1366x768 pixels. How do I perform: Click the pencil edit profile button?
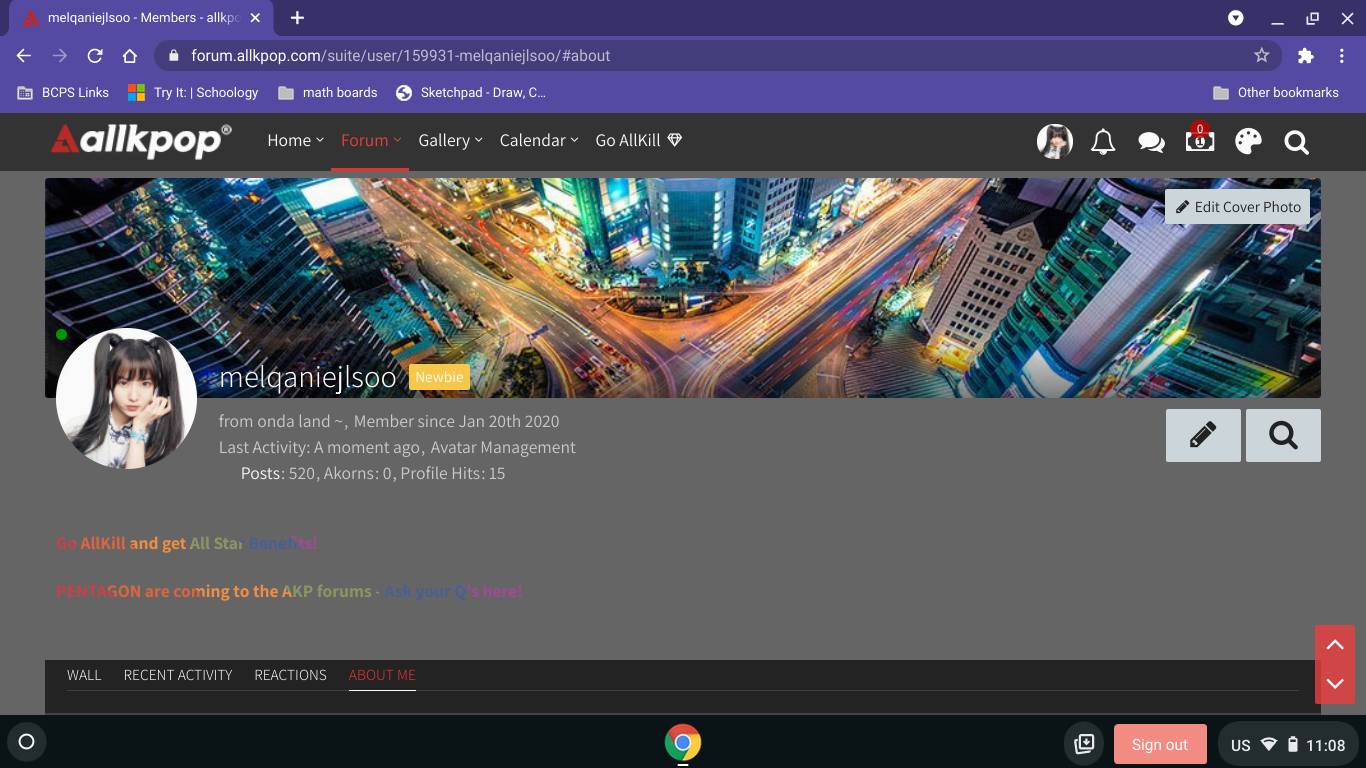click(1203, 435)
